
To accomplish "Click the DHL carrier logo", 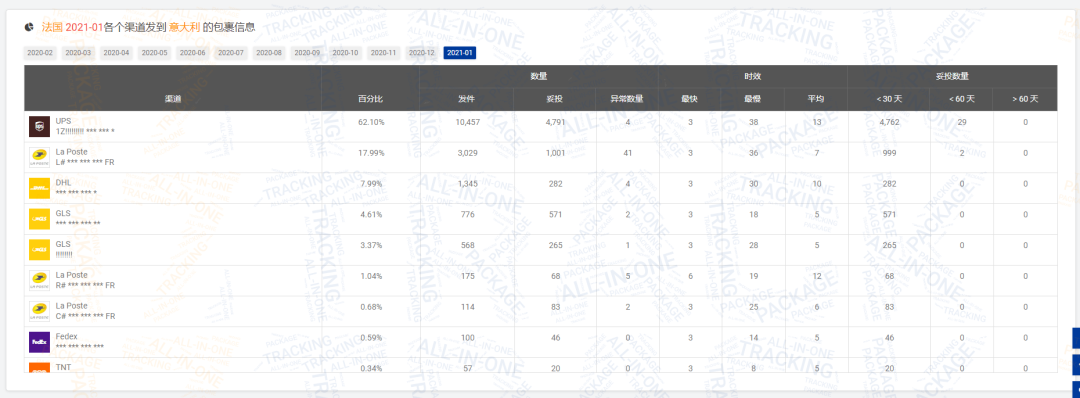I will (39, 189).
